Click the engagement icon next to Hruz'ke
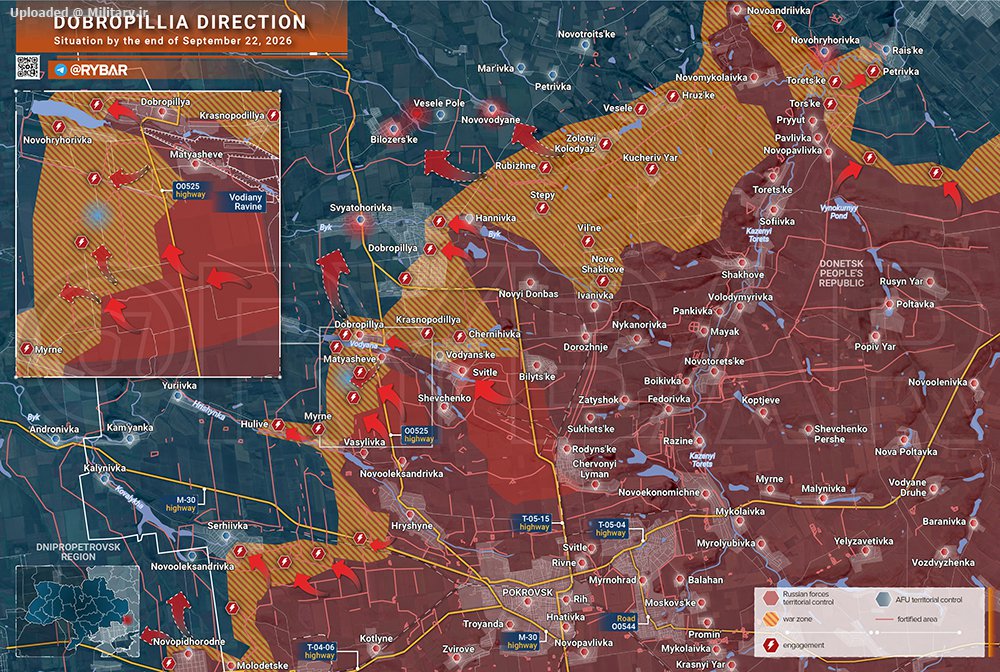The image size is (1000, 672). pos(672,96)
